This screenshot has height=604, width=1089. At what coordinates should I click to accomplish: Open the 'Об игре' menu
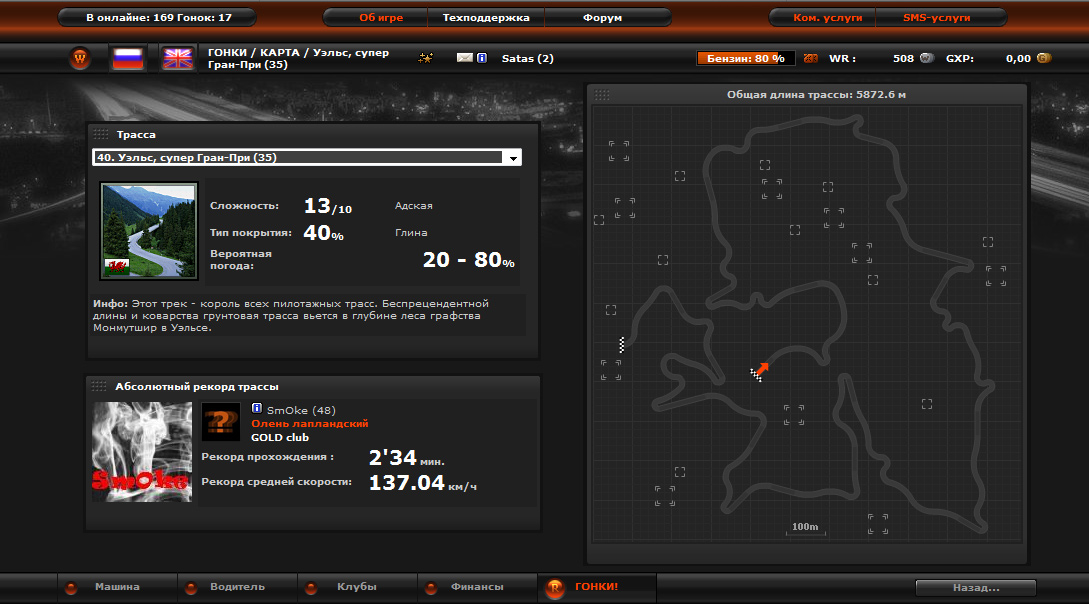coord(375,18)
